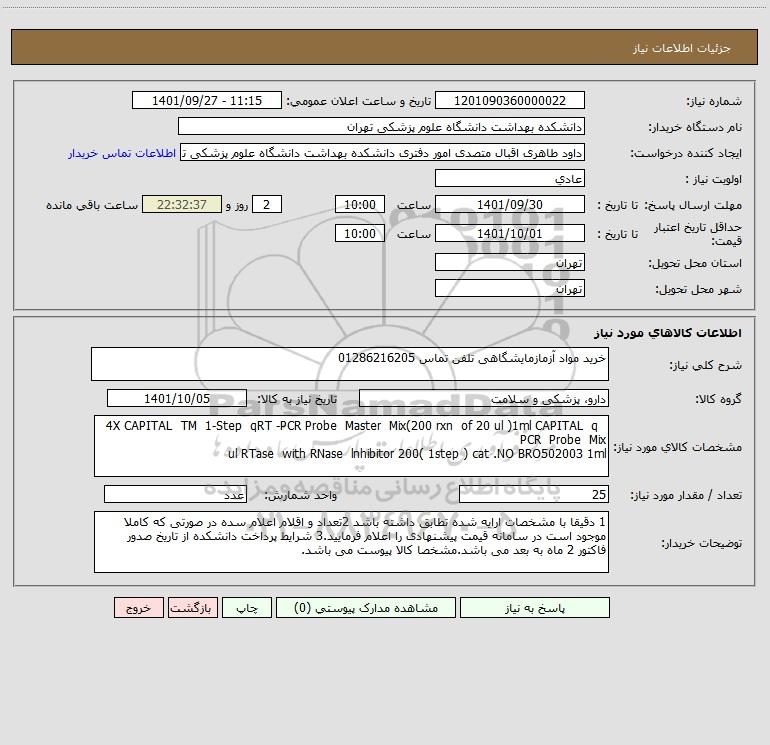Click the تاریخ نیاز به کالا label
This screenshot has height=745, width=770.
coord(297,399)
